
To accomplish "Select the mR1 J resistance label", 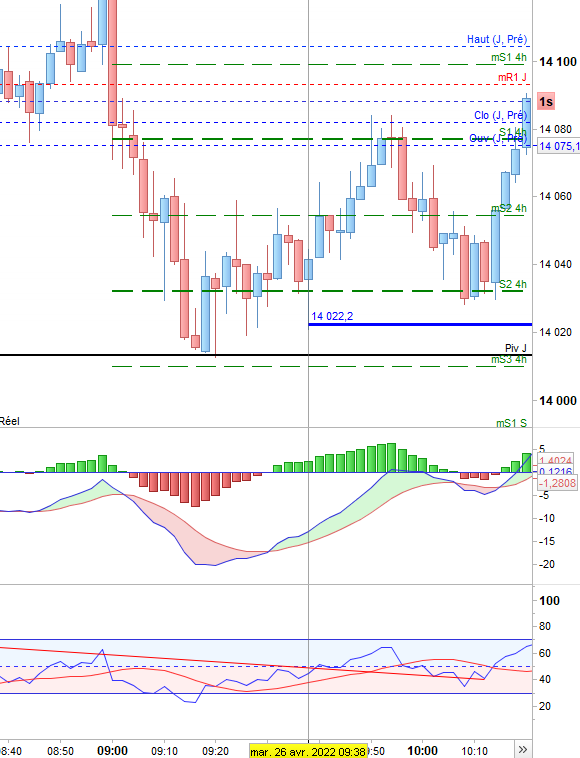I will point(512,77).
